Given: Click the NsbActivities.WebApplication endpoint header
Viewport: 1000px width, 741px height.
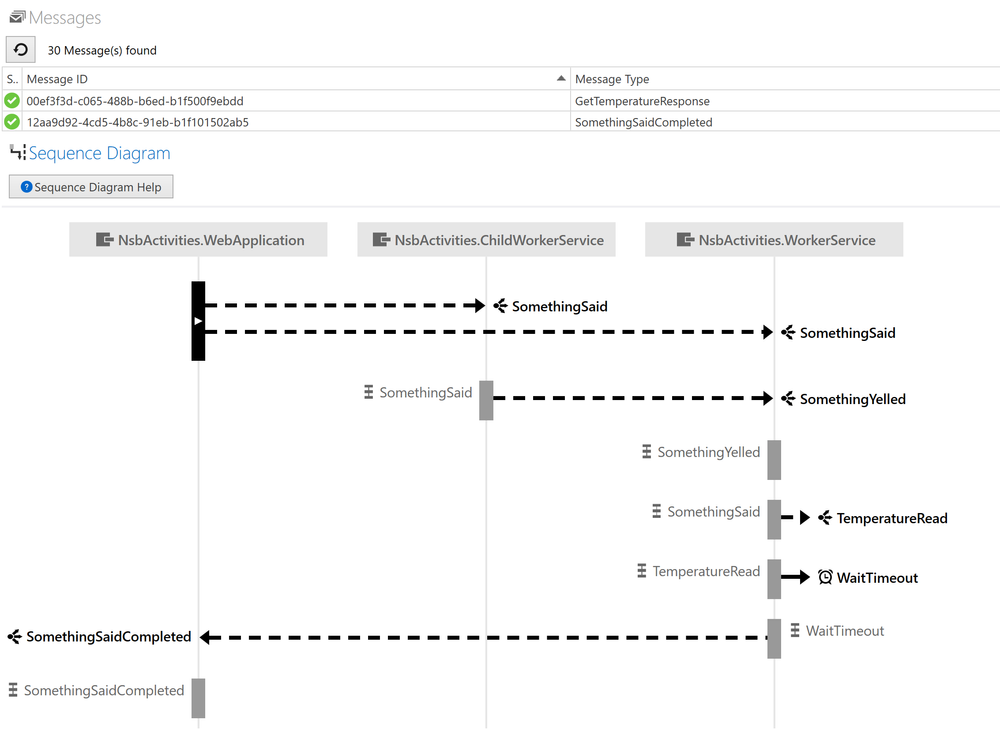Looking at the screenshot, I should coord(199,240).
